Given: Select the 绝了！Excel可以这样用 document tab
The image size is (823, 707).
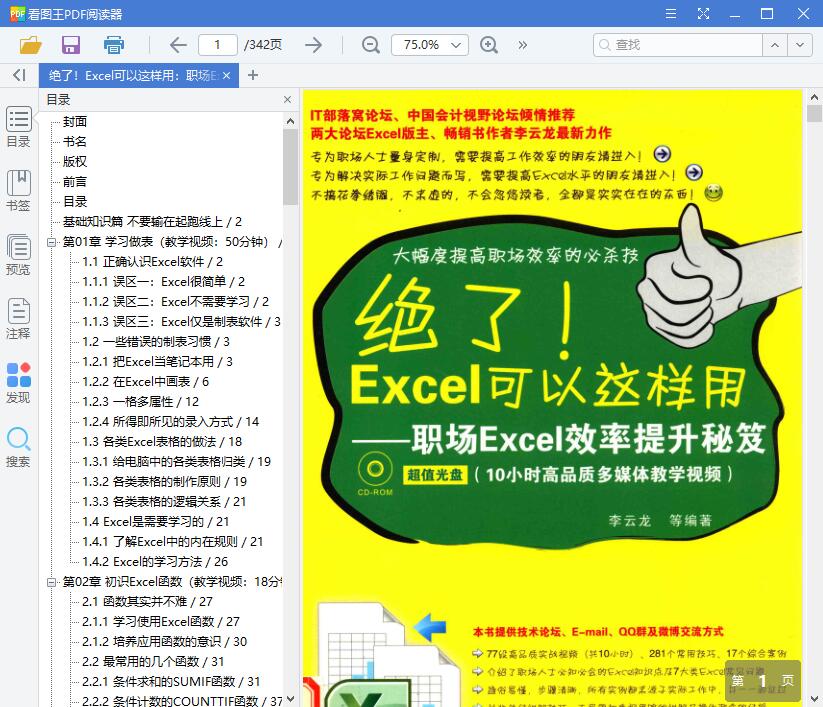Looking at the screenshot, I should [133, 76].
